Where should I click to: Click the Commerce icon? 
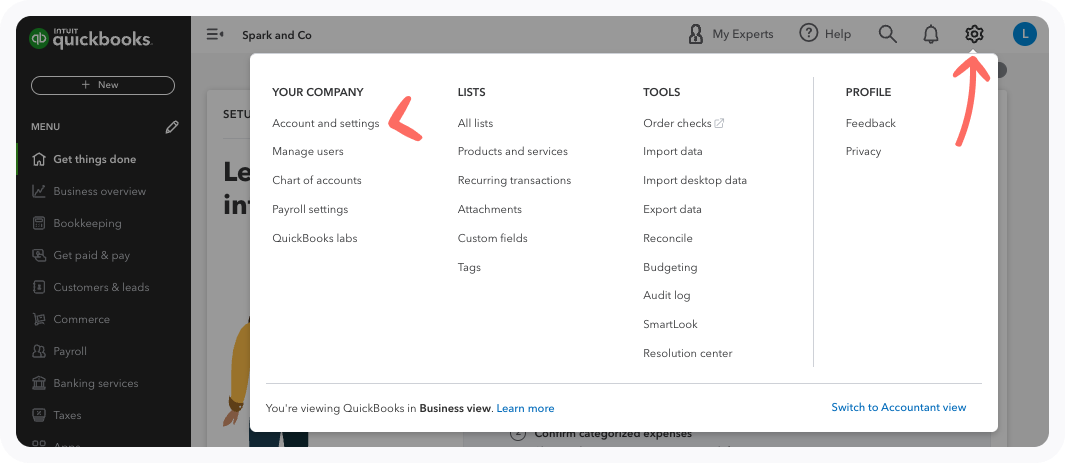(x=39, y=319)
